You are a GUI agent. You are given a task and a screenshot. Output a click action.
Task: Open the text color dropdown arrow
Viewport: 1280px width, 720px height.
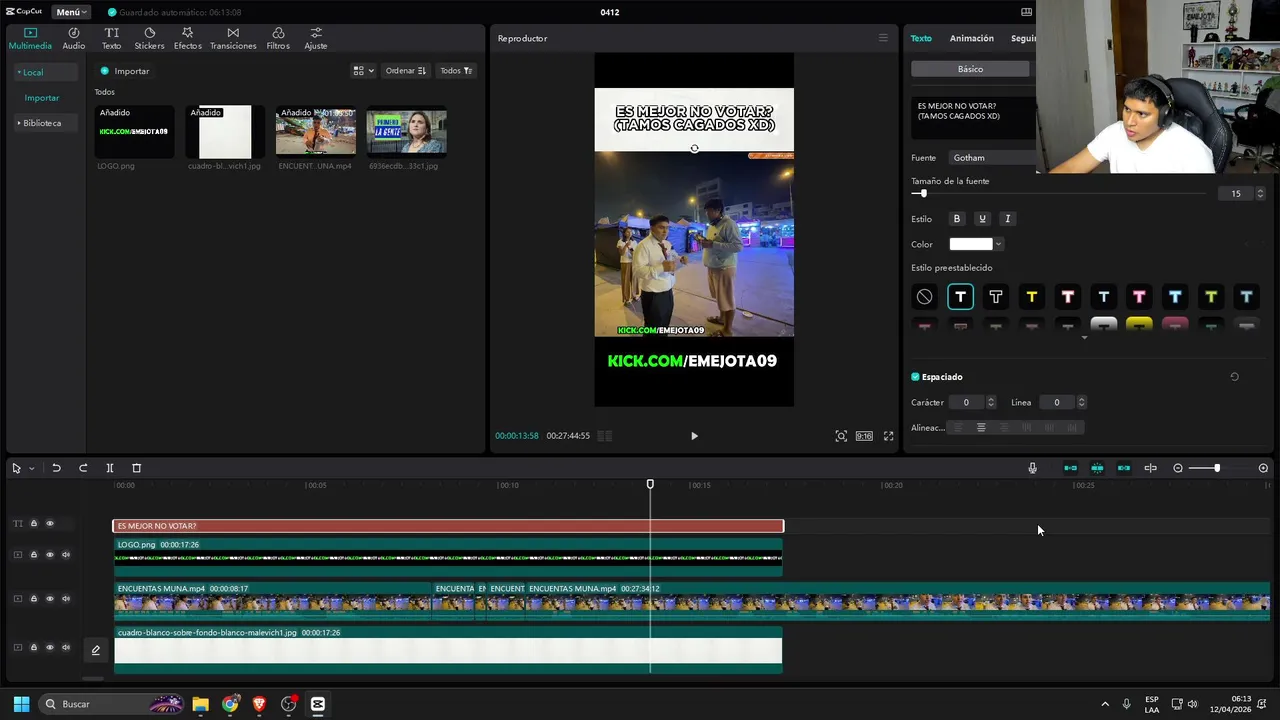point(998,244)
